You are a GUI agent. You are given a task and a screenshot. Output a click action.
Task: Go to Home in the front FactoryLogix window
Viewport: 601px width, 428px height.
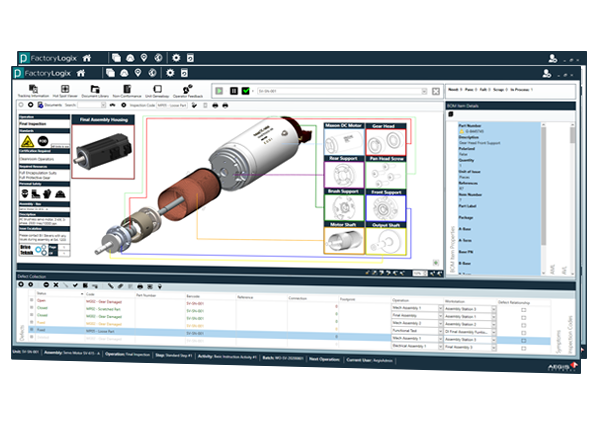80,73
